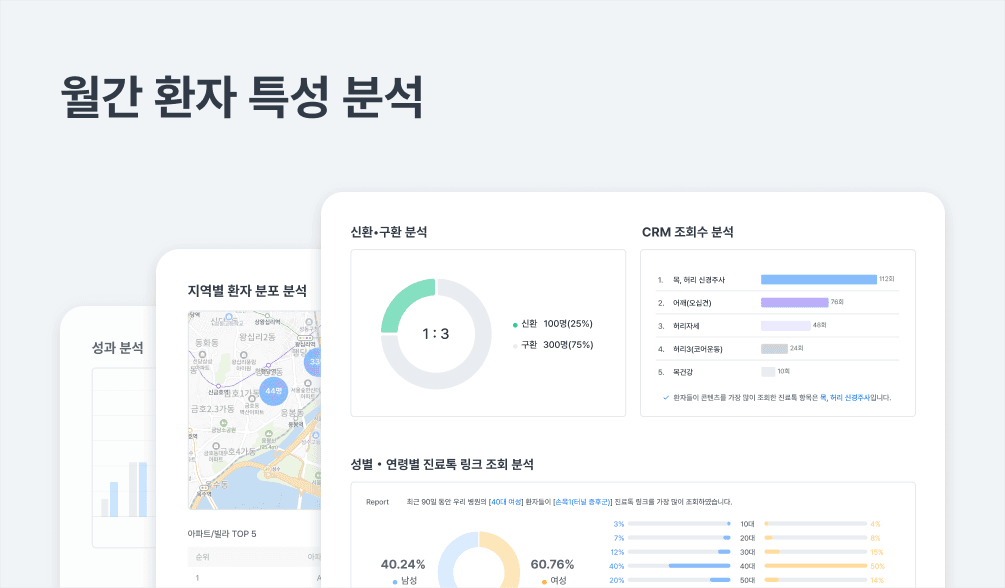Click the 33 cluster marker near 행당역

pyautogui.click(x=313, y=361)
